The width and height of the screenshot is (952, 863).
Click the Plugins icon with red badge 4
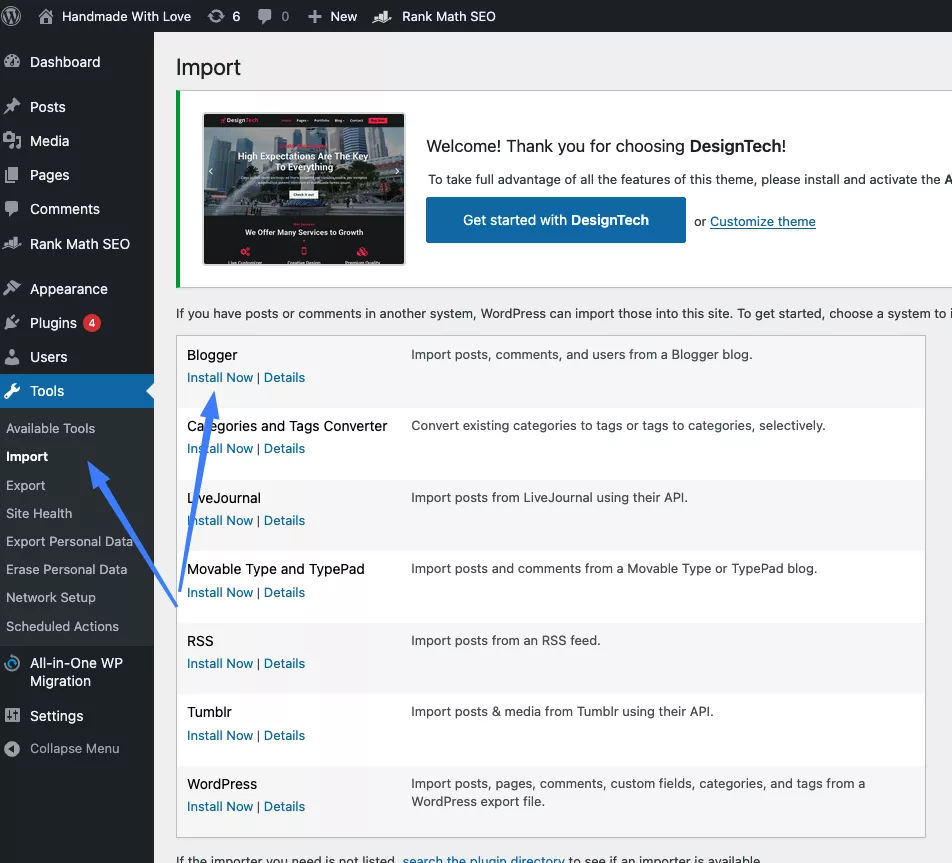[14, 322]
